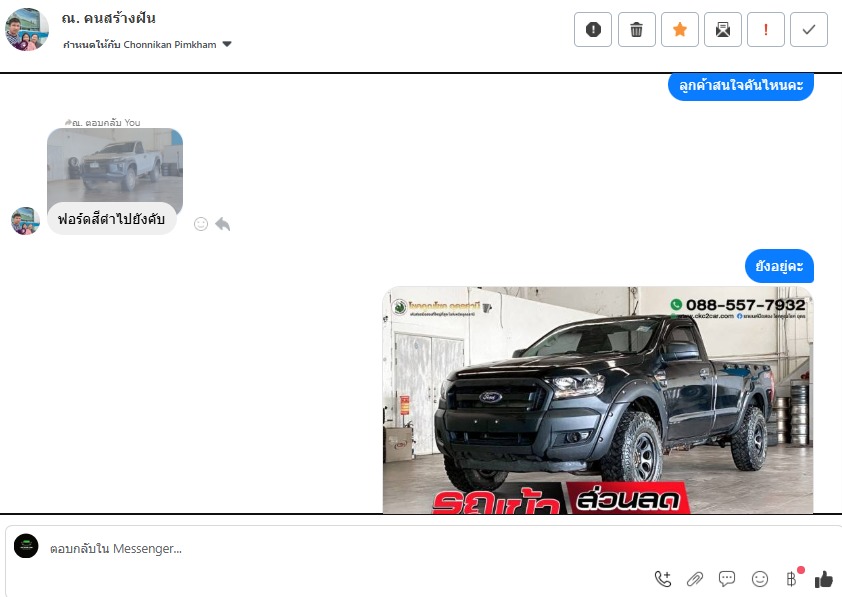
Task: Delete conversation with trash icon
Action: (x=636, y=30)
